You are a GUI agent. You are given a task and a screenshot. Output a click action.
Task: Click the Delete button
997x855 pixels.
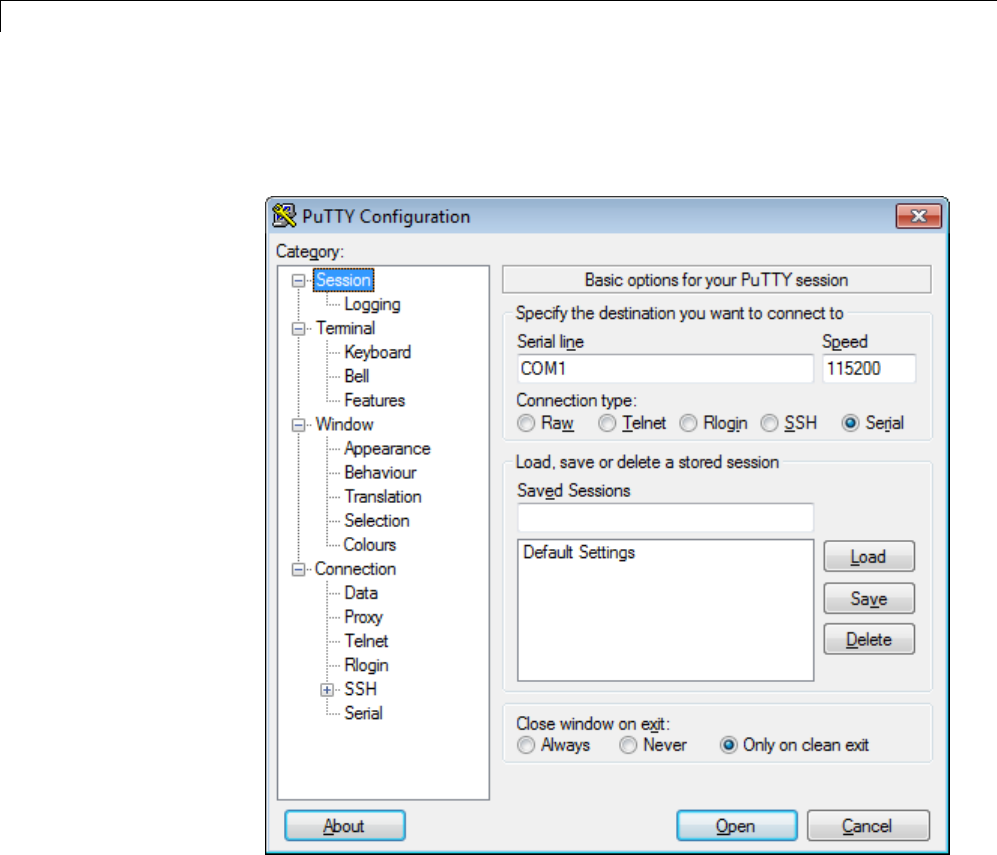(x=869, y=640)
